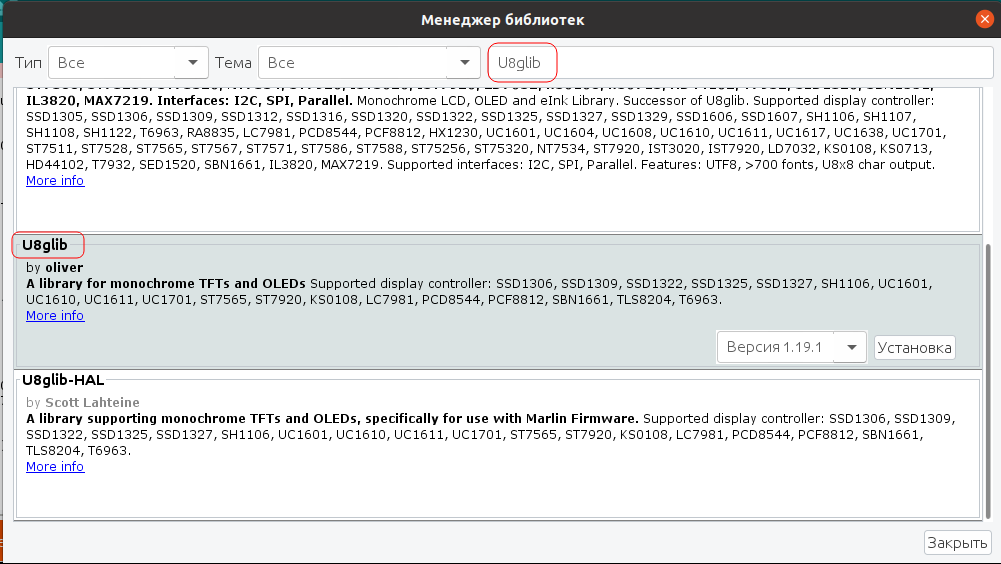Viewport: 1001px width, 564px height.
Task: Click the arrow button of the Тема combo box
Action: pyautogui.click(x=463, y=62)
